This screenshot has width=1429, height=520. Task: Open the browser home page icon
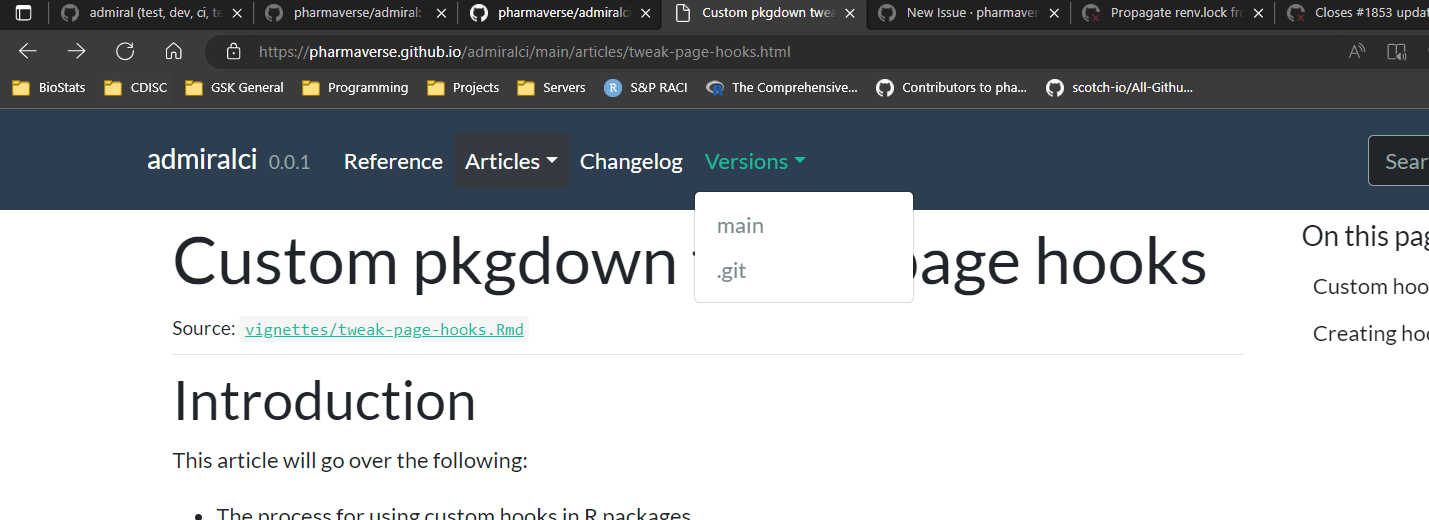pos(173,51)
